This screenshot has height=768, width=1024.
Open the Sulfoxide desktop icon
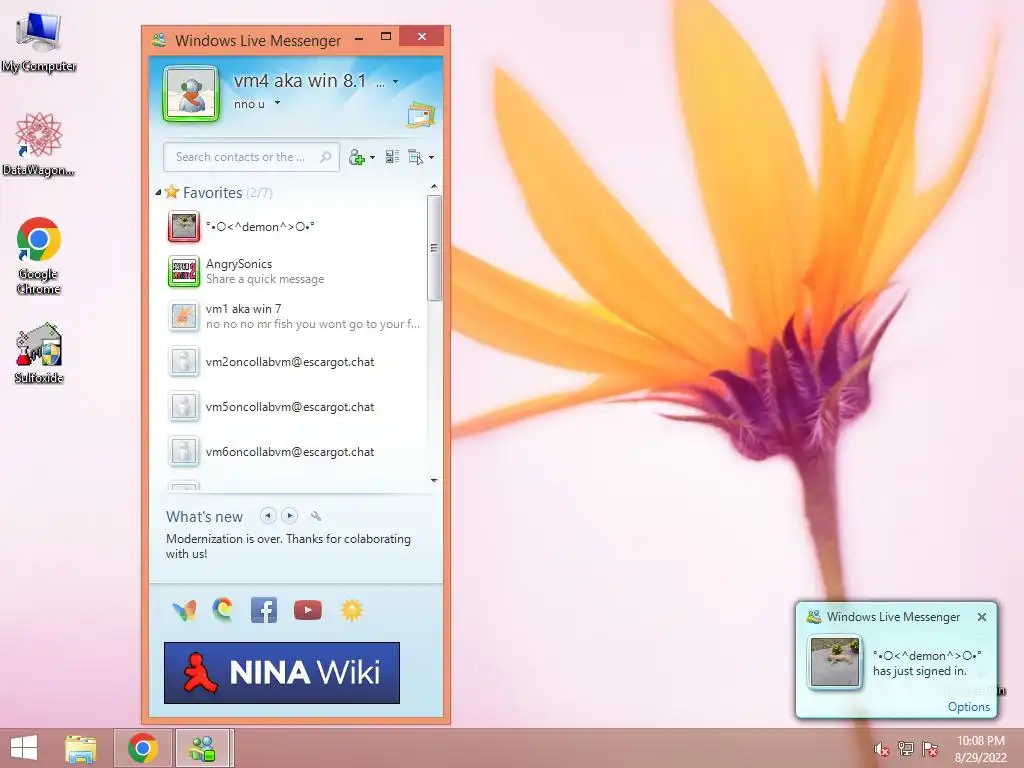coord(39,353)
